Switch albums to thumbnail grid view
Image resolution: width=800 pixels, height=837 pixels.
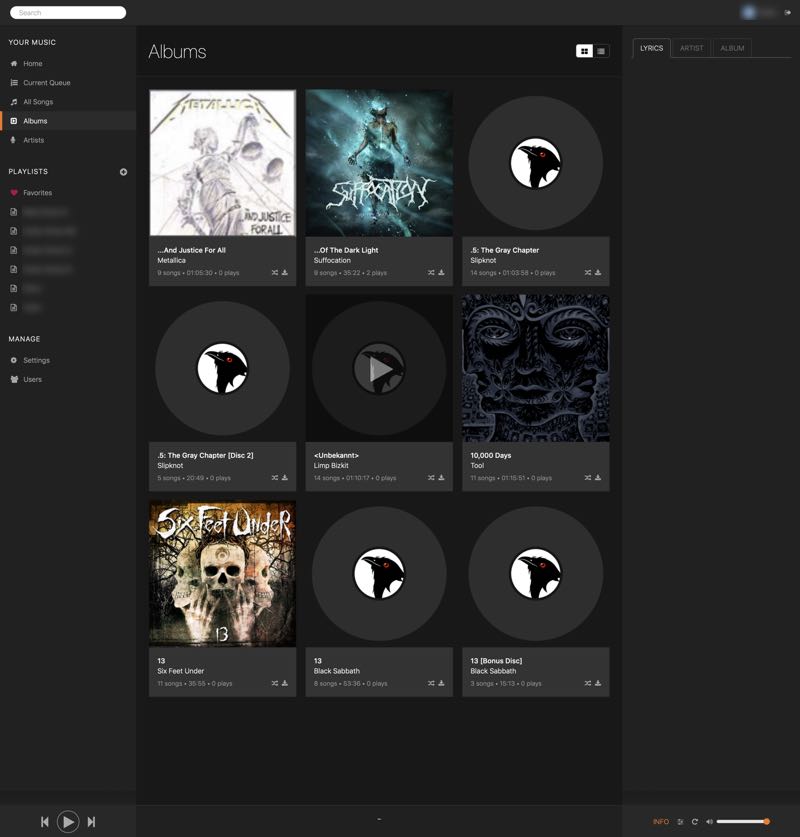tap(584, 51)
